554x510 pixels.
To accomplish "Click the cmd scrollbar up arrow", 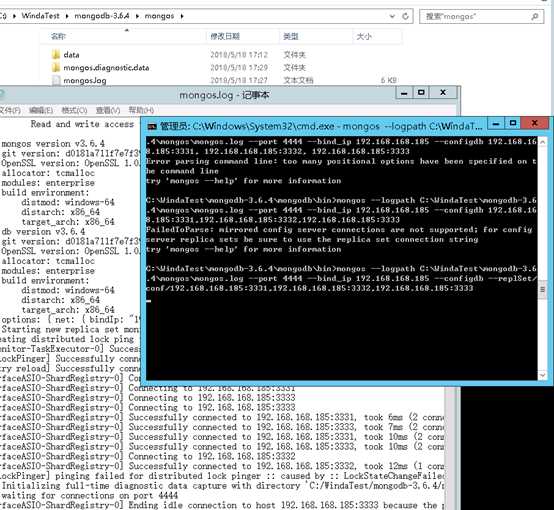I will click(543, 142).
